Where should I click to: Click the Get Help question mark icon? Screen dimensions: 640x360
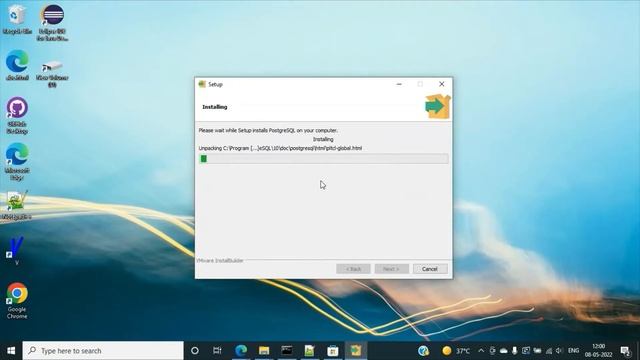(423, 351)
